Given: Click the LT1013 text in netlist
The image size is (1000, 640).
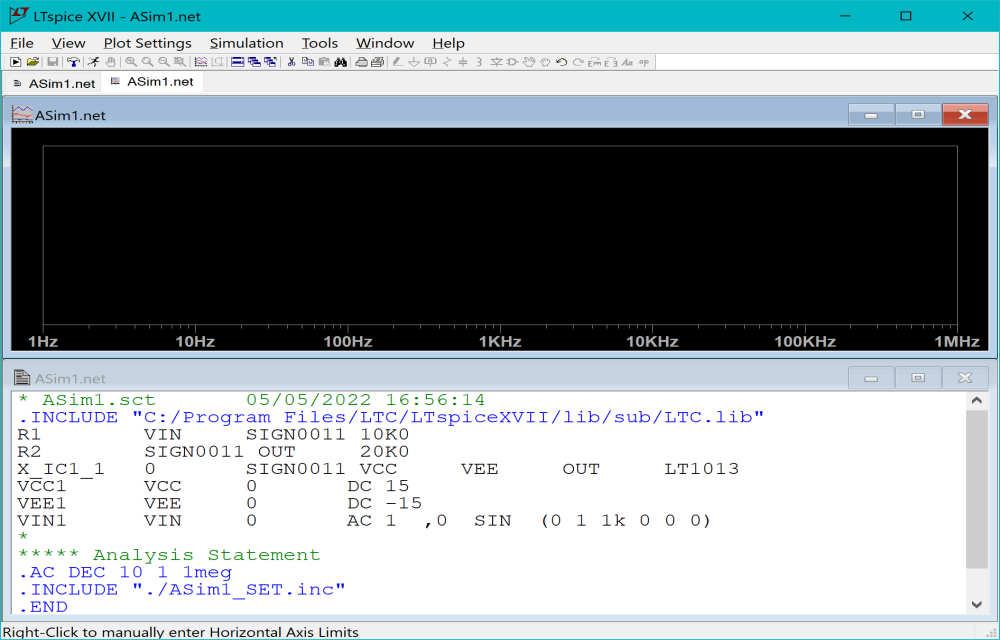Looking at the screenshot, I should coord(702,469).
